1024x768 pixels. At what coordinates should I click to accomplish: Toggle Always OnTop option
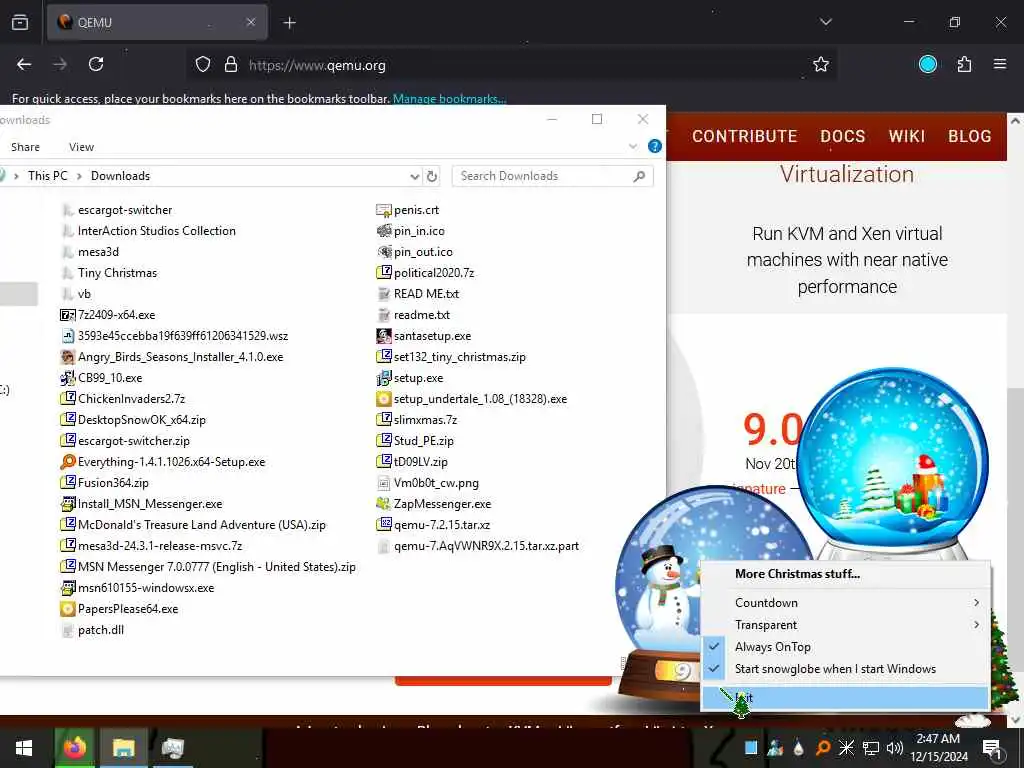846,647
